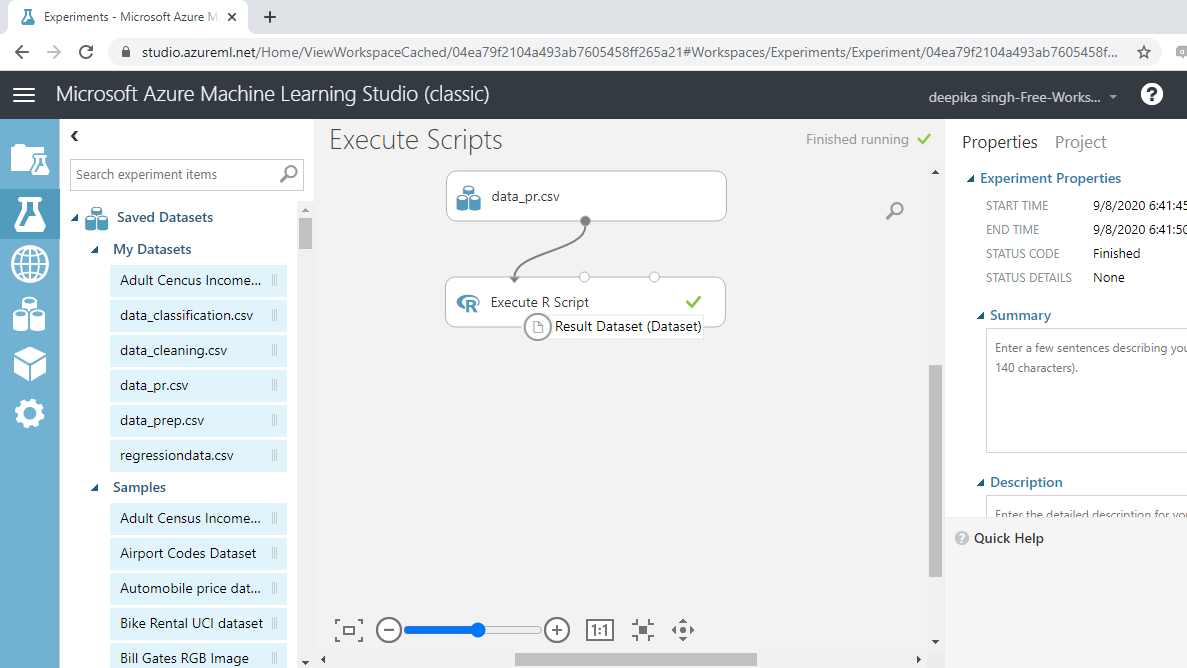This screenshot has width=1187, height=668.
Task: Open Datasets cylinder icon in sidebar
Action: (30, 314)
